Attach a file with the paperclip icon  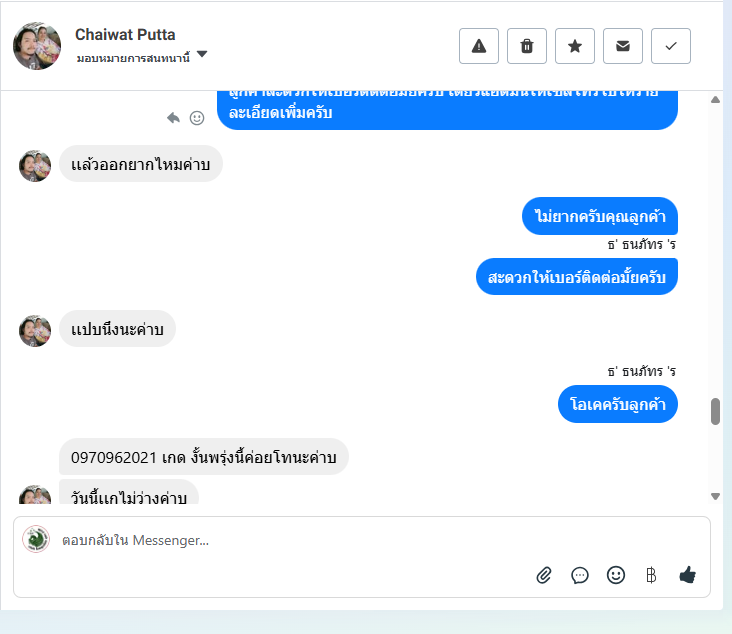(544, 575)
